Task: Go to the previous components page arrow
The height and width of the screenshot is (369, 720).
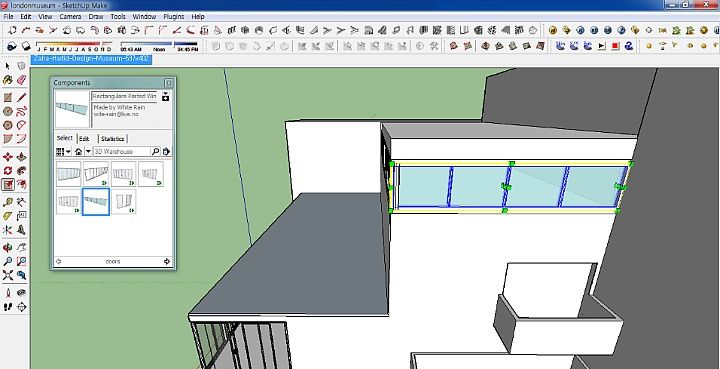Action: [58, 262]
